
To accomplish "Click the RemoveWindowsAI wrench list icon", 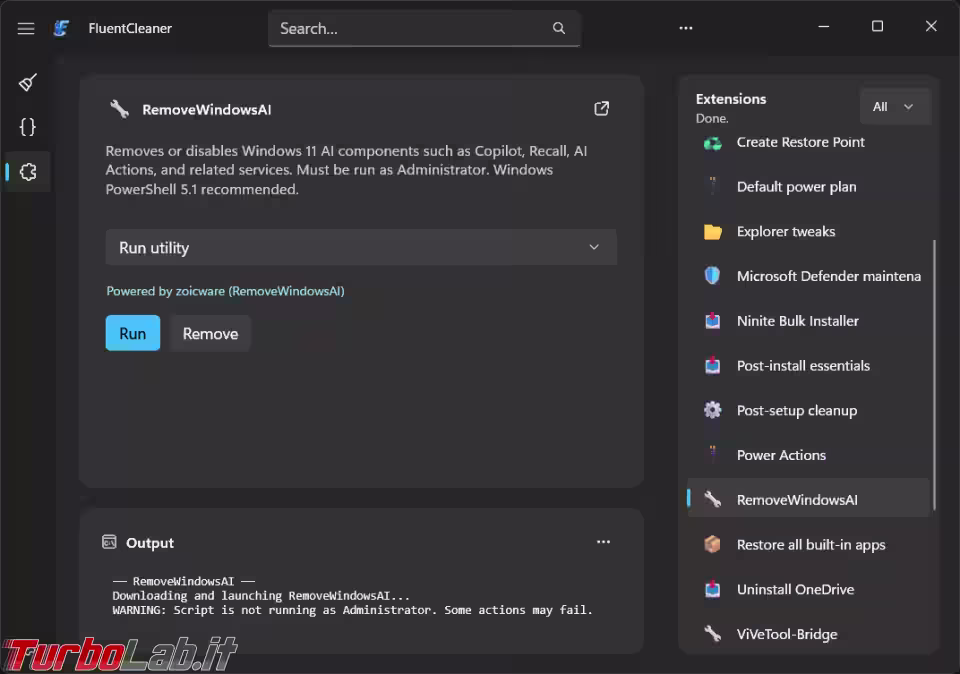I will [713, 500].
